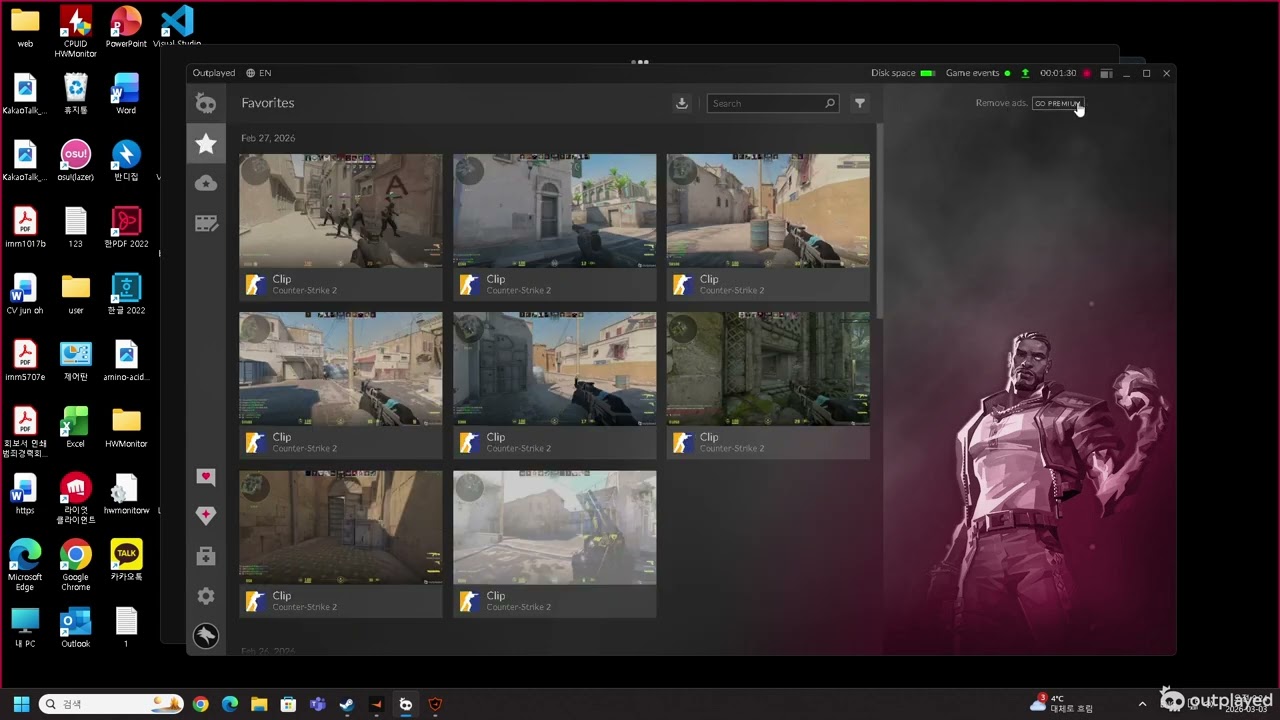Click the import download icon beside search
This screenshot has height=720, width=1280.
(x=682, y=103)
